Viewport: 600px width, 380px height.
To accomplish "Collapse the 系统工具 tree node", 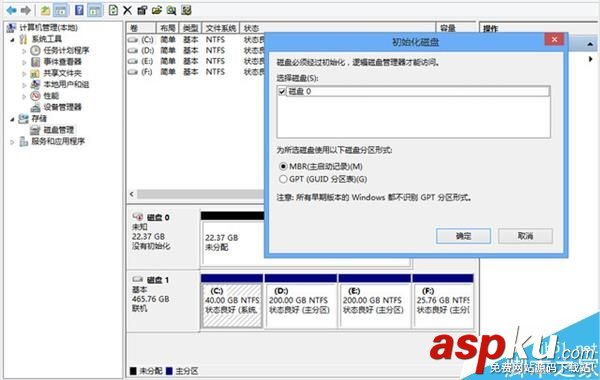I will point(13,39).
